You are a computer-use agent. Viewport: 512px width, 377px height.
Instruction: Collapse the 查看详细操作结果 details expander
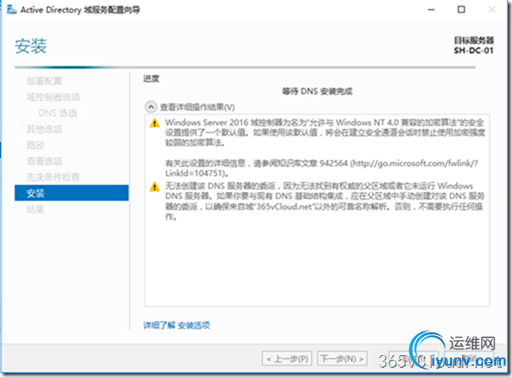click(x=151, y=107)
